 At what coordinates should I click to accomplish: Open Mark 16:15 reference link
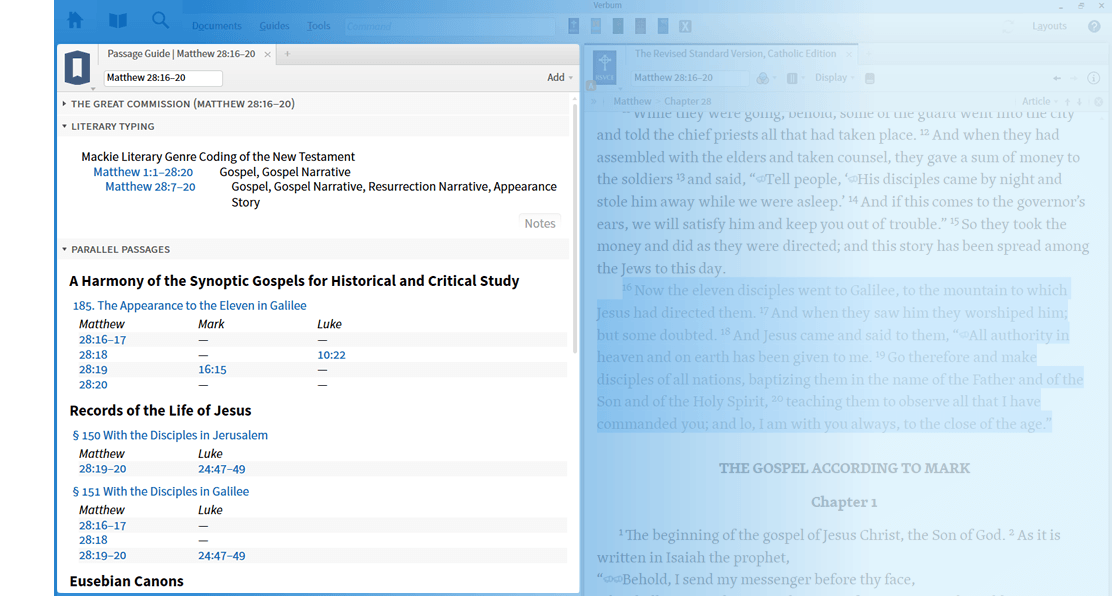(212, 370)
